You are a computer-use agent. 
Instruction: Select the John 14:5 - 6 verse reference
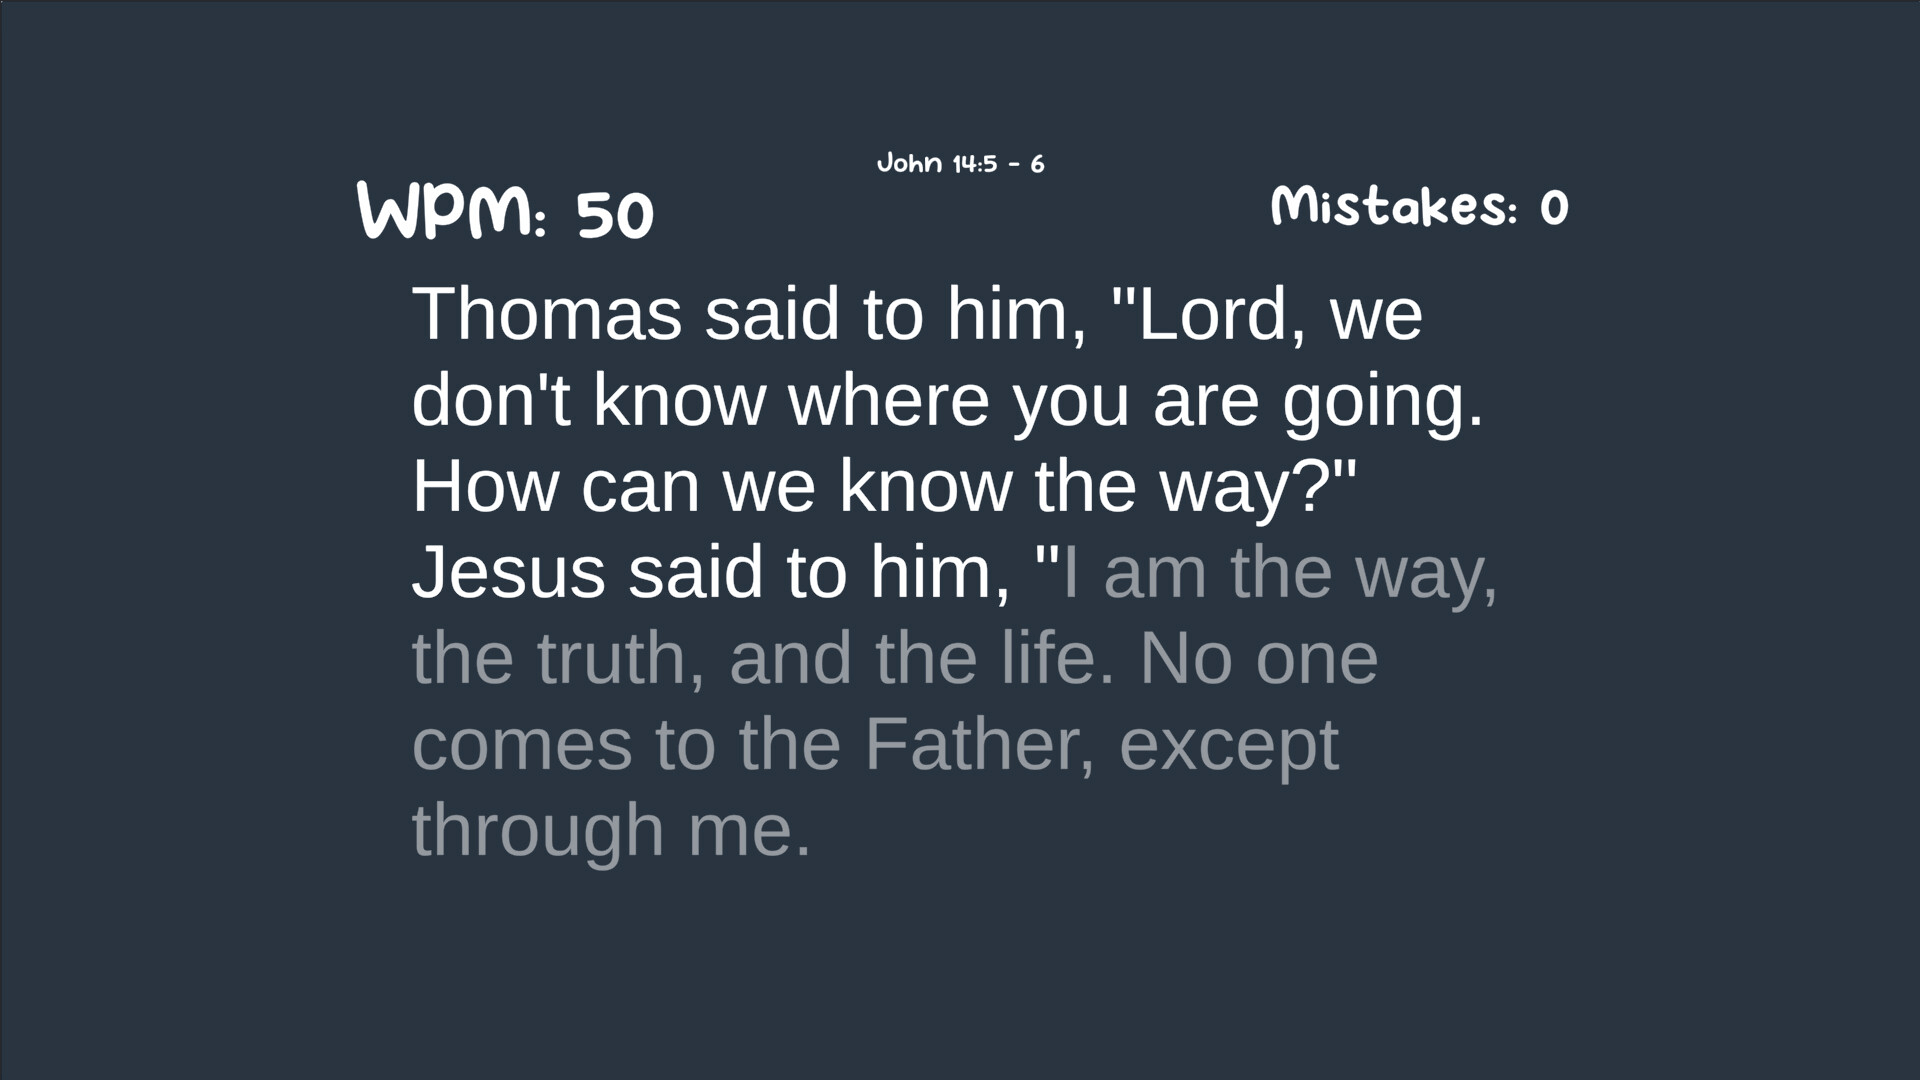(960, 164)
